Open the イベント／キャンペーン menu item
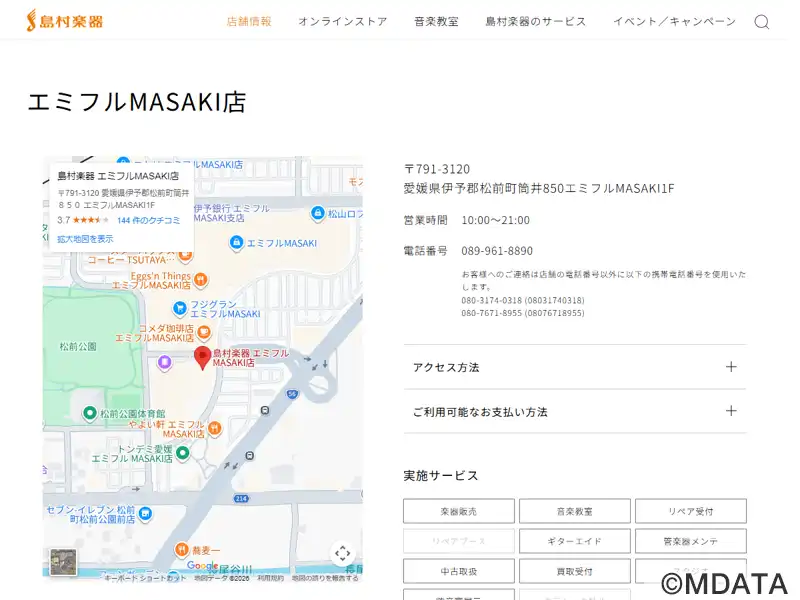 coord(674,21)
